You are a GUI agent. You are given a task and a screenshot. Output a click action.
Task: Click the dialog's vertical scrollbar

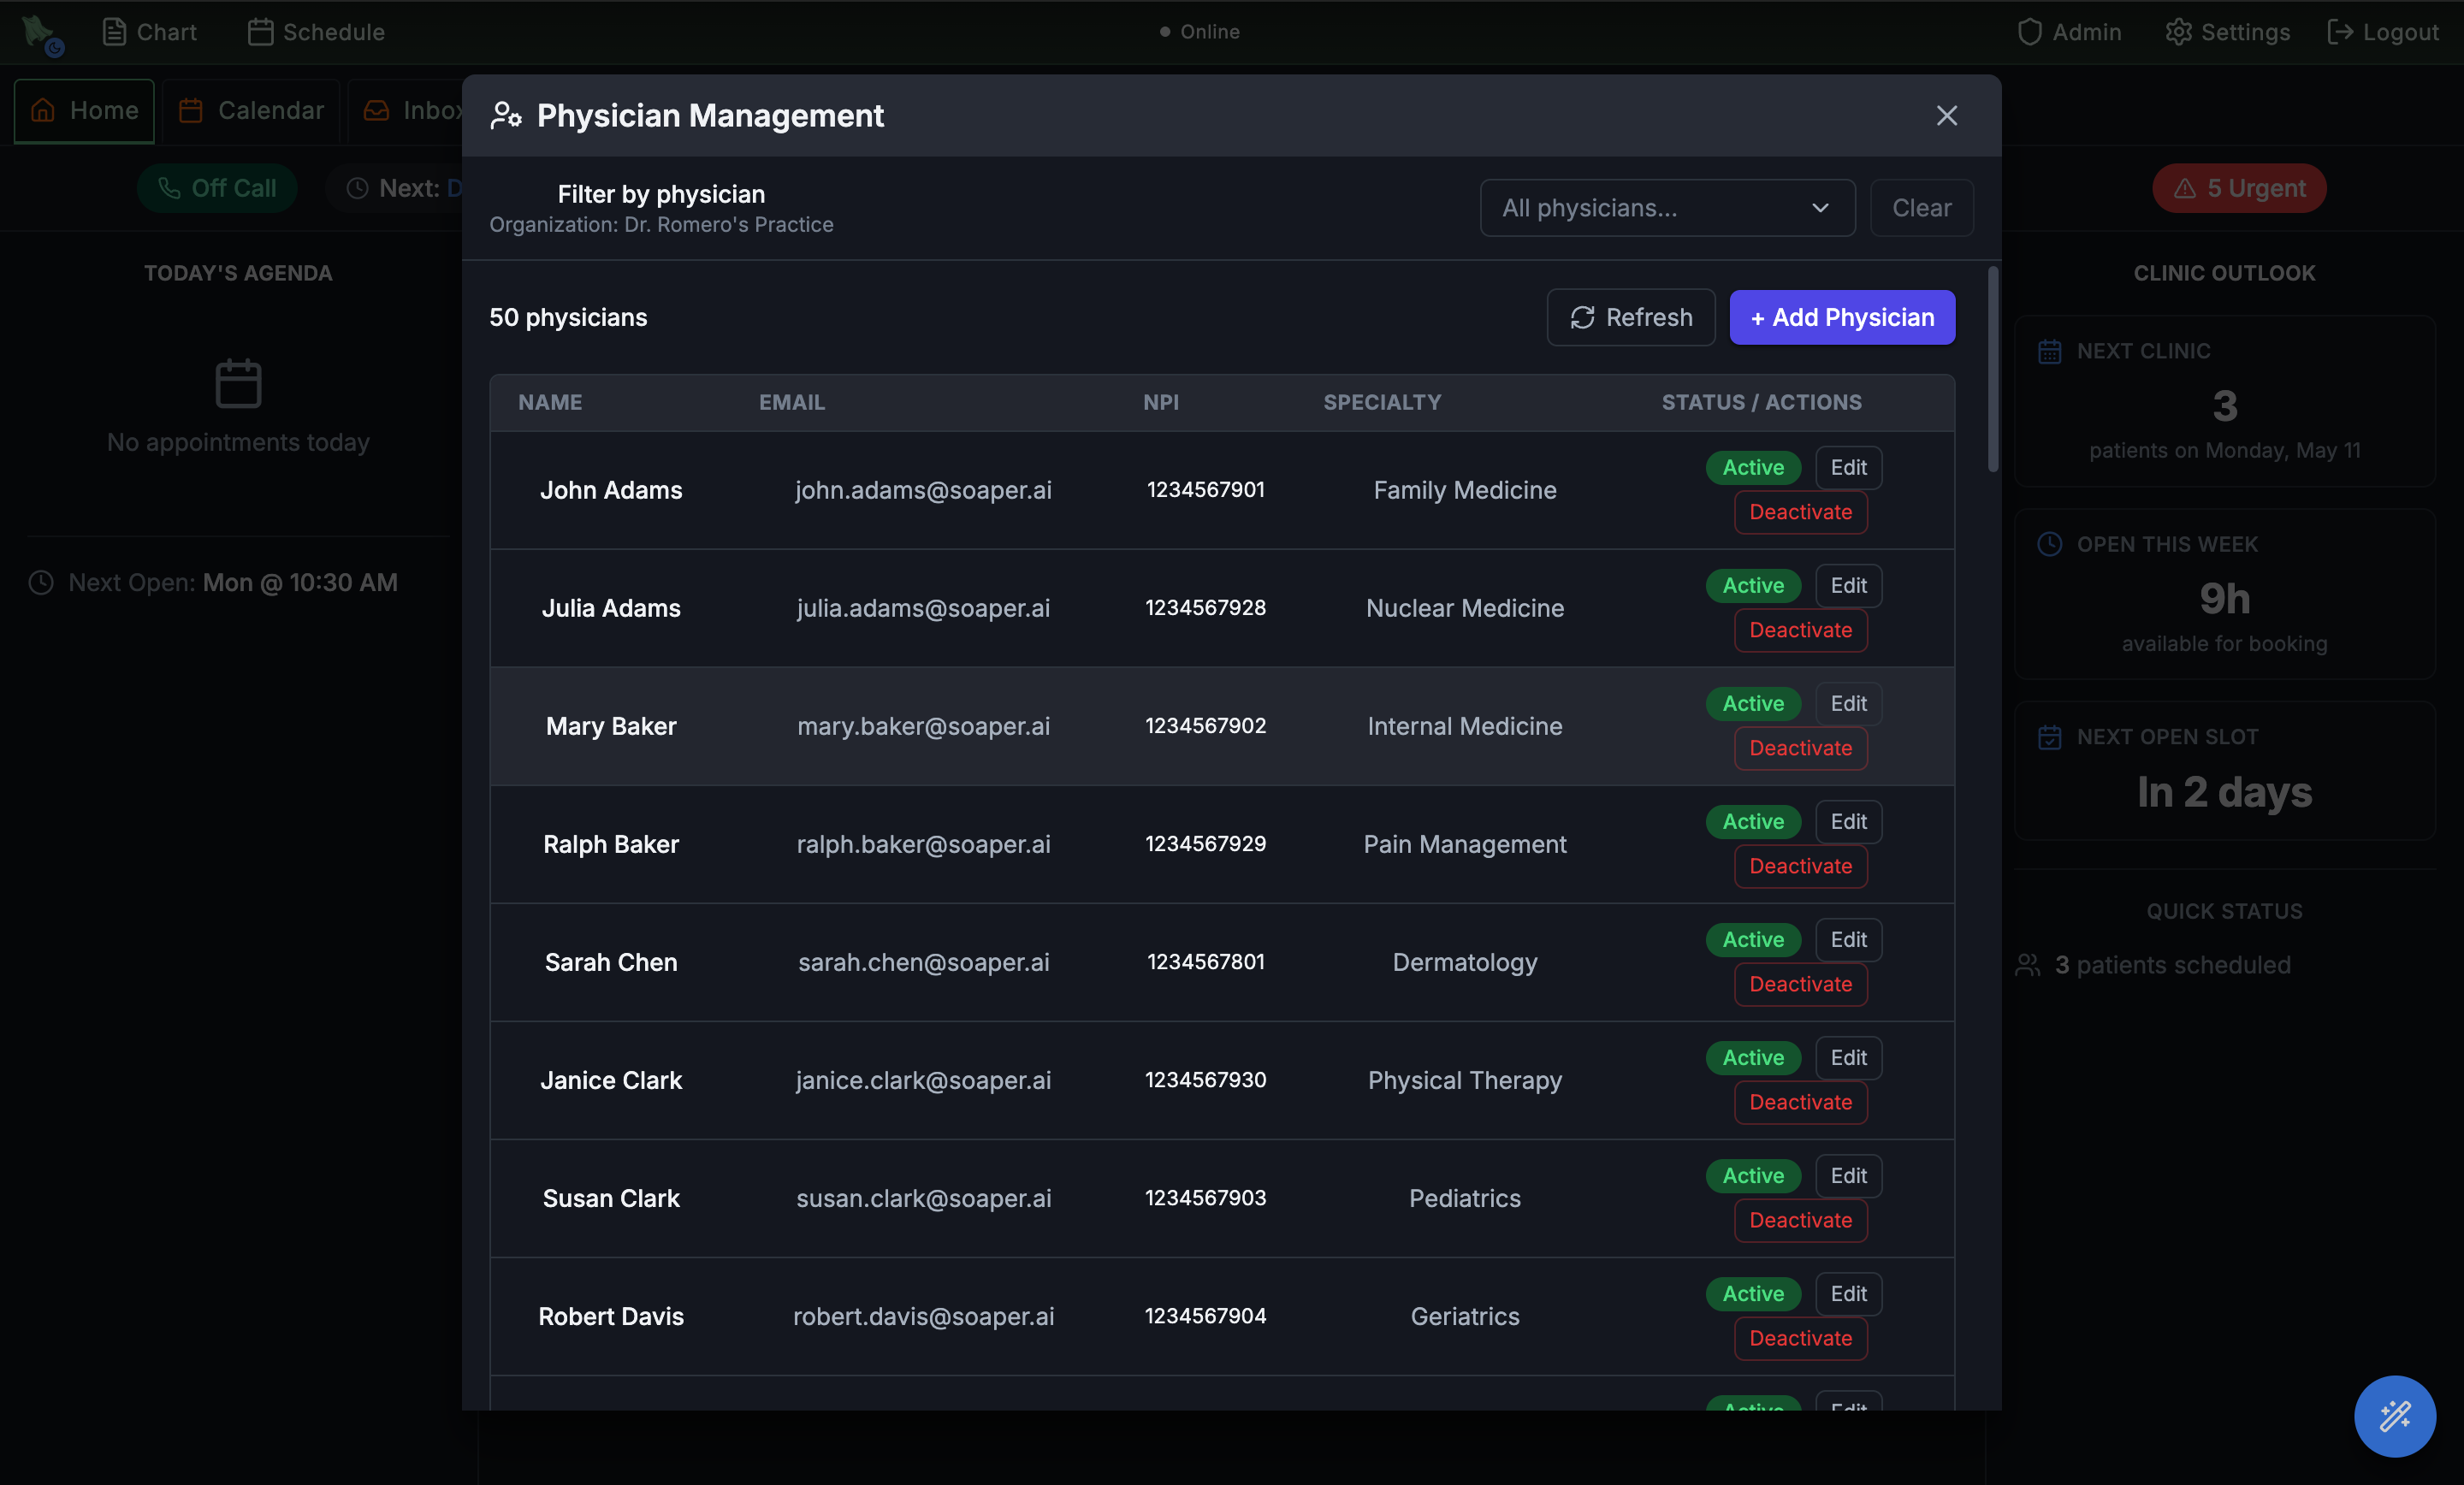coord(1992,368)
